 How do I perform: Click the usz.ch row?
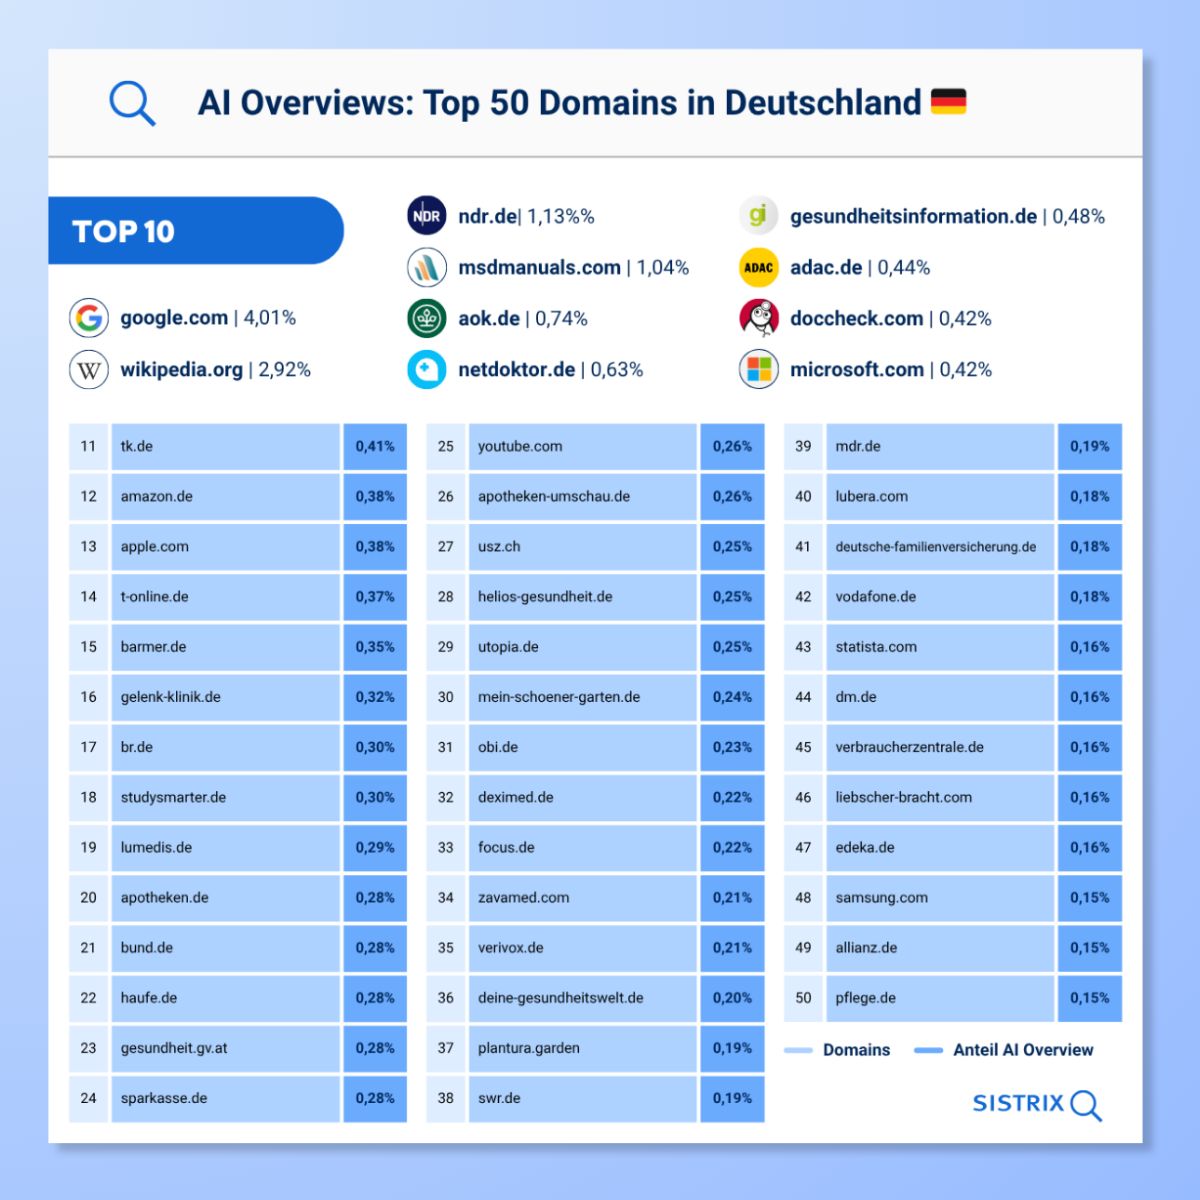[x=595, y=546]
